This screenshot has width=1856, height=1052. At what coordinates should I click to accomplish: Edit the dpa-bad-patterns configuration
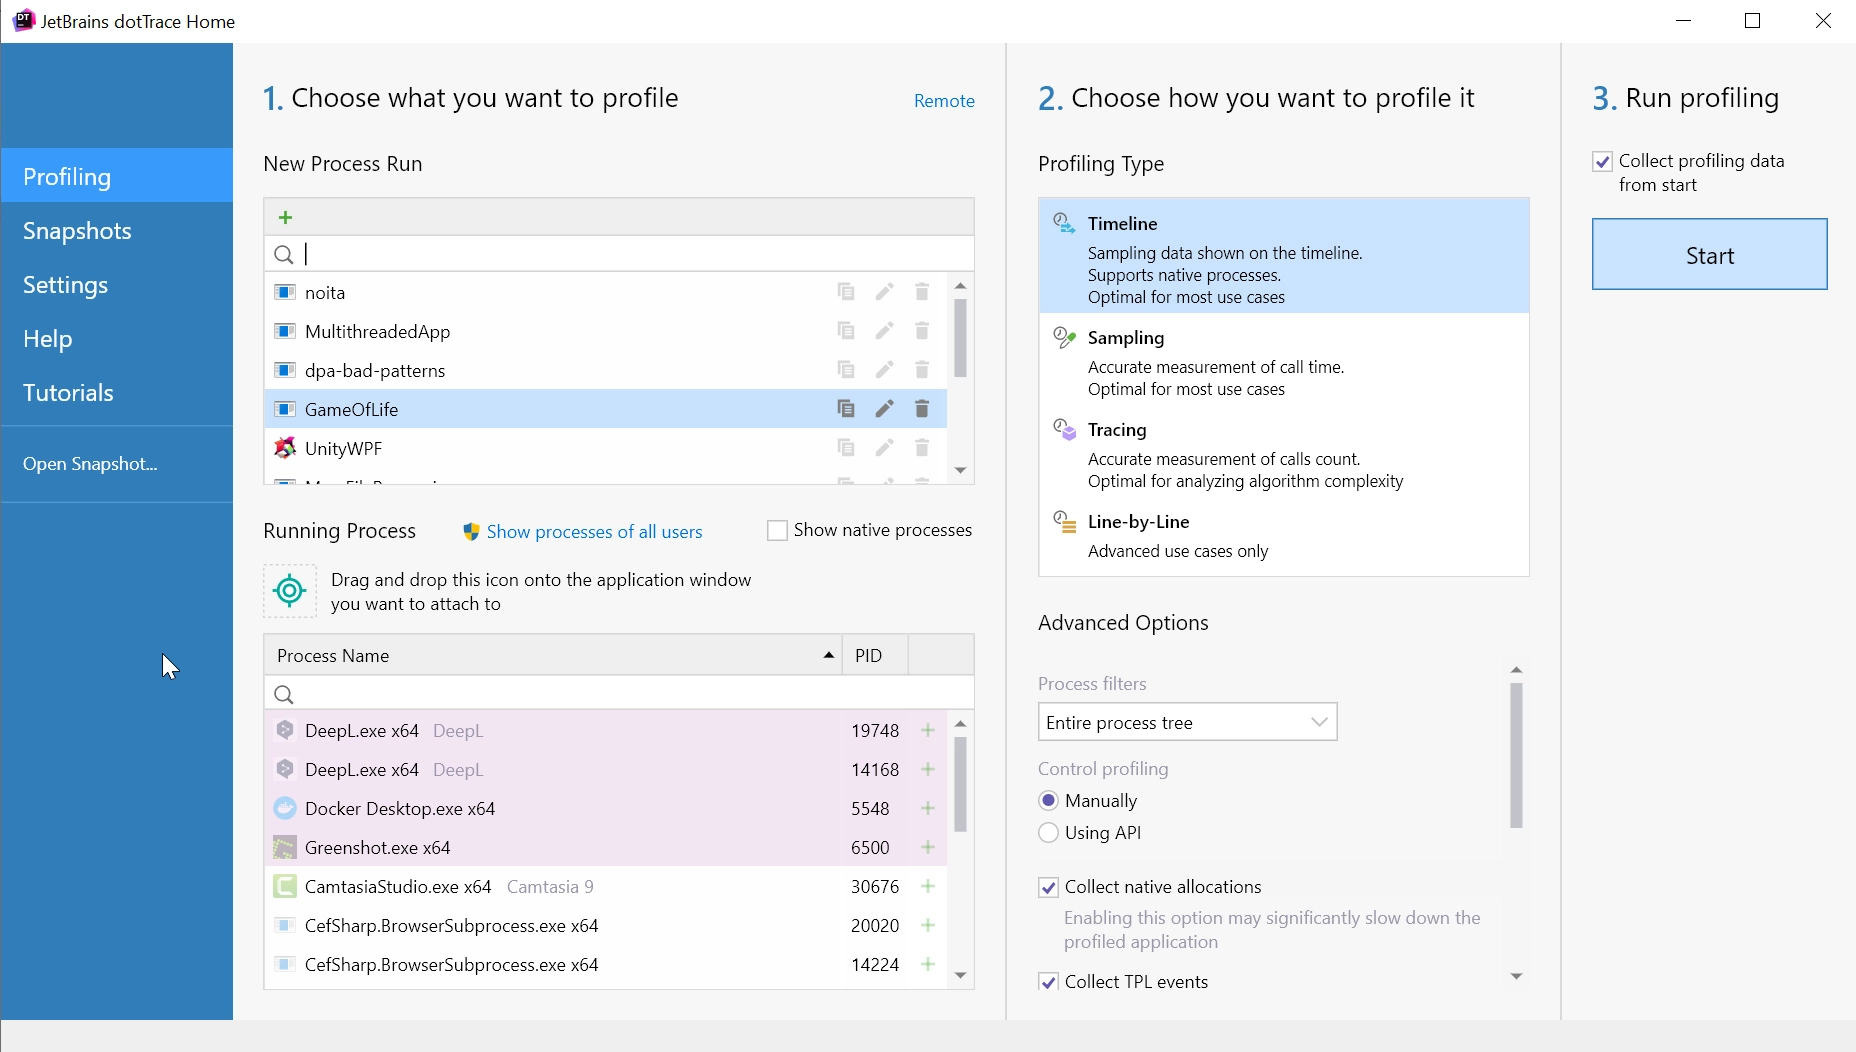pos(884,370)
